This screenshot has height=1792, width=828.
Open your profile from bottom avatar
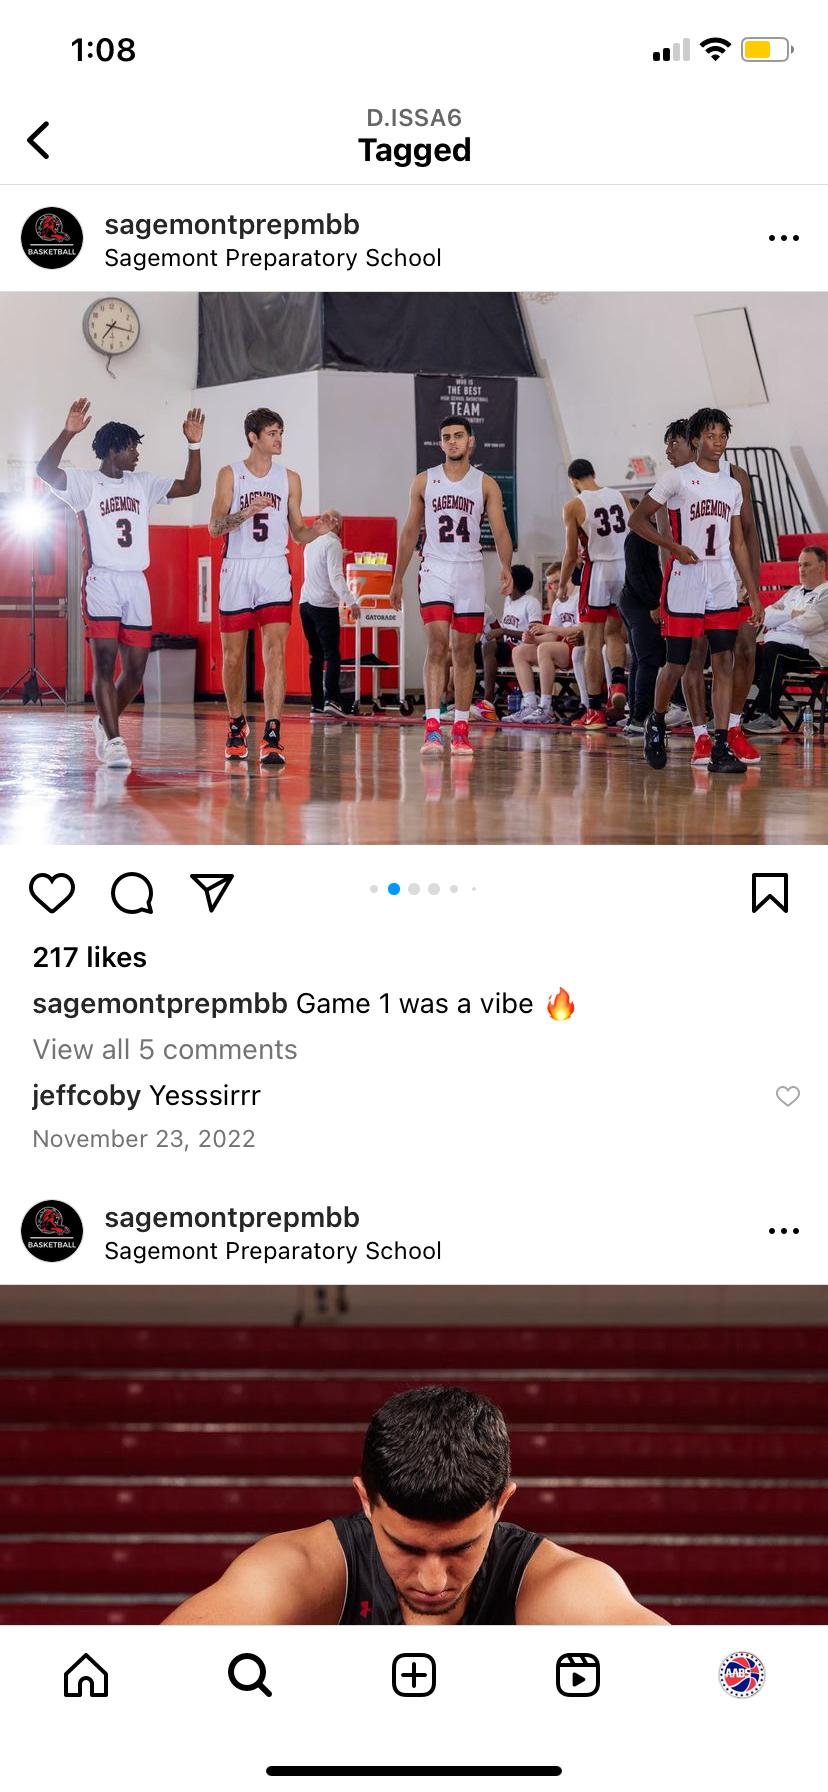[x=742, y=1675]
